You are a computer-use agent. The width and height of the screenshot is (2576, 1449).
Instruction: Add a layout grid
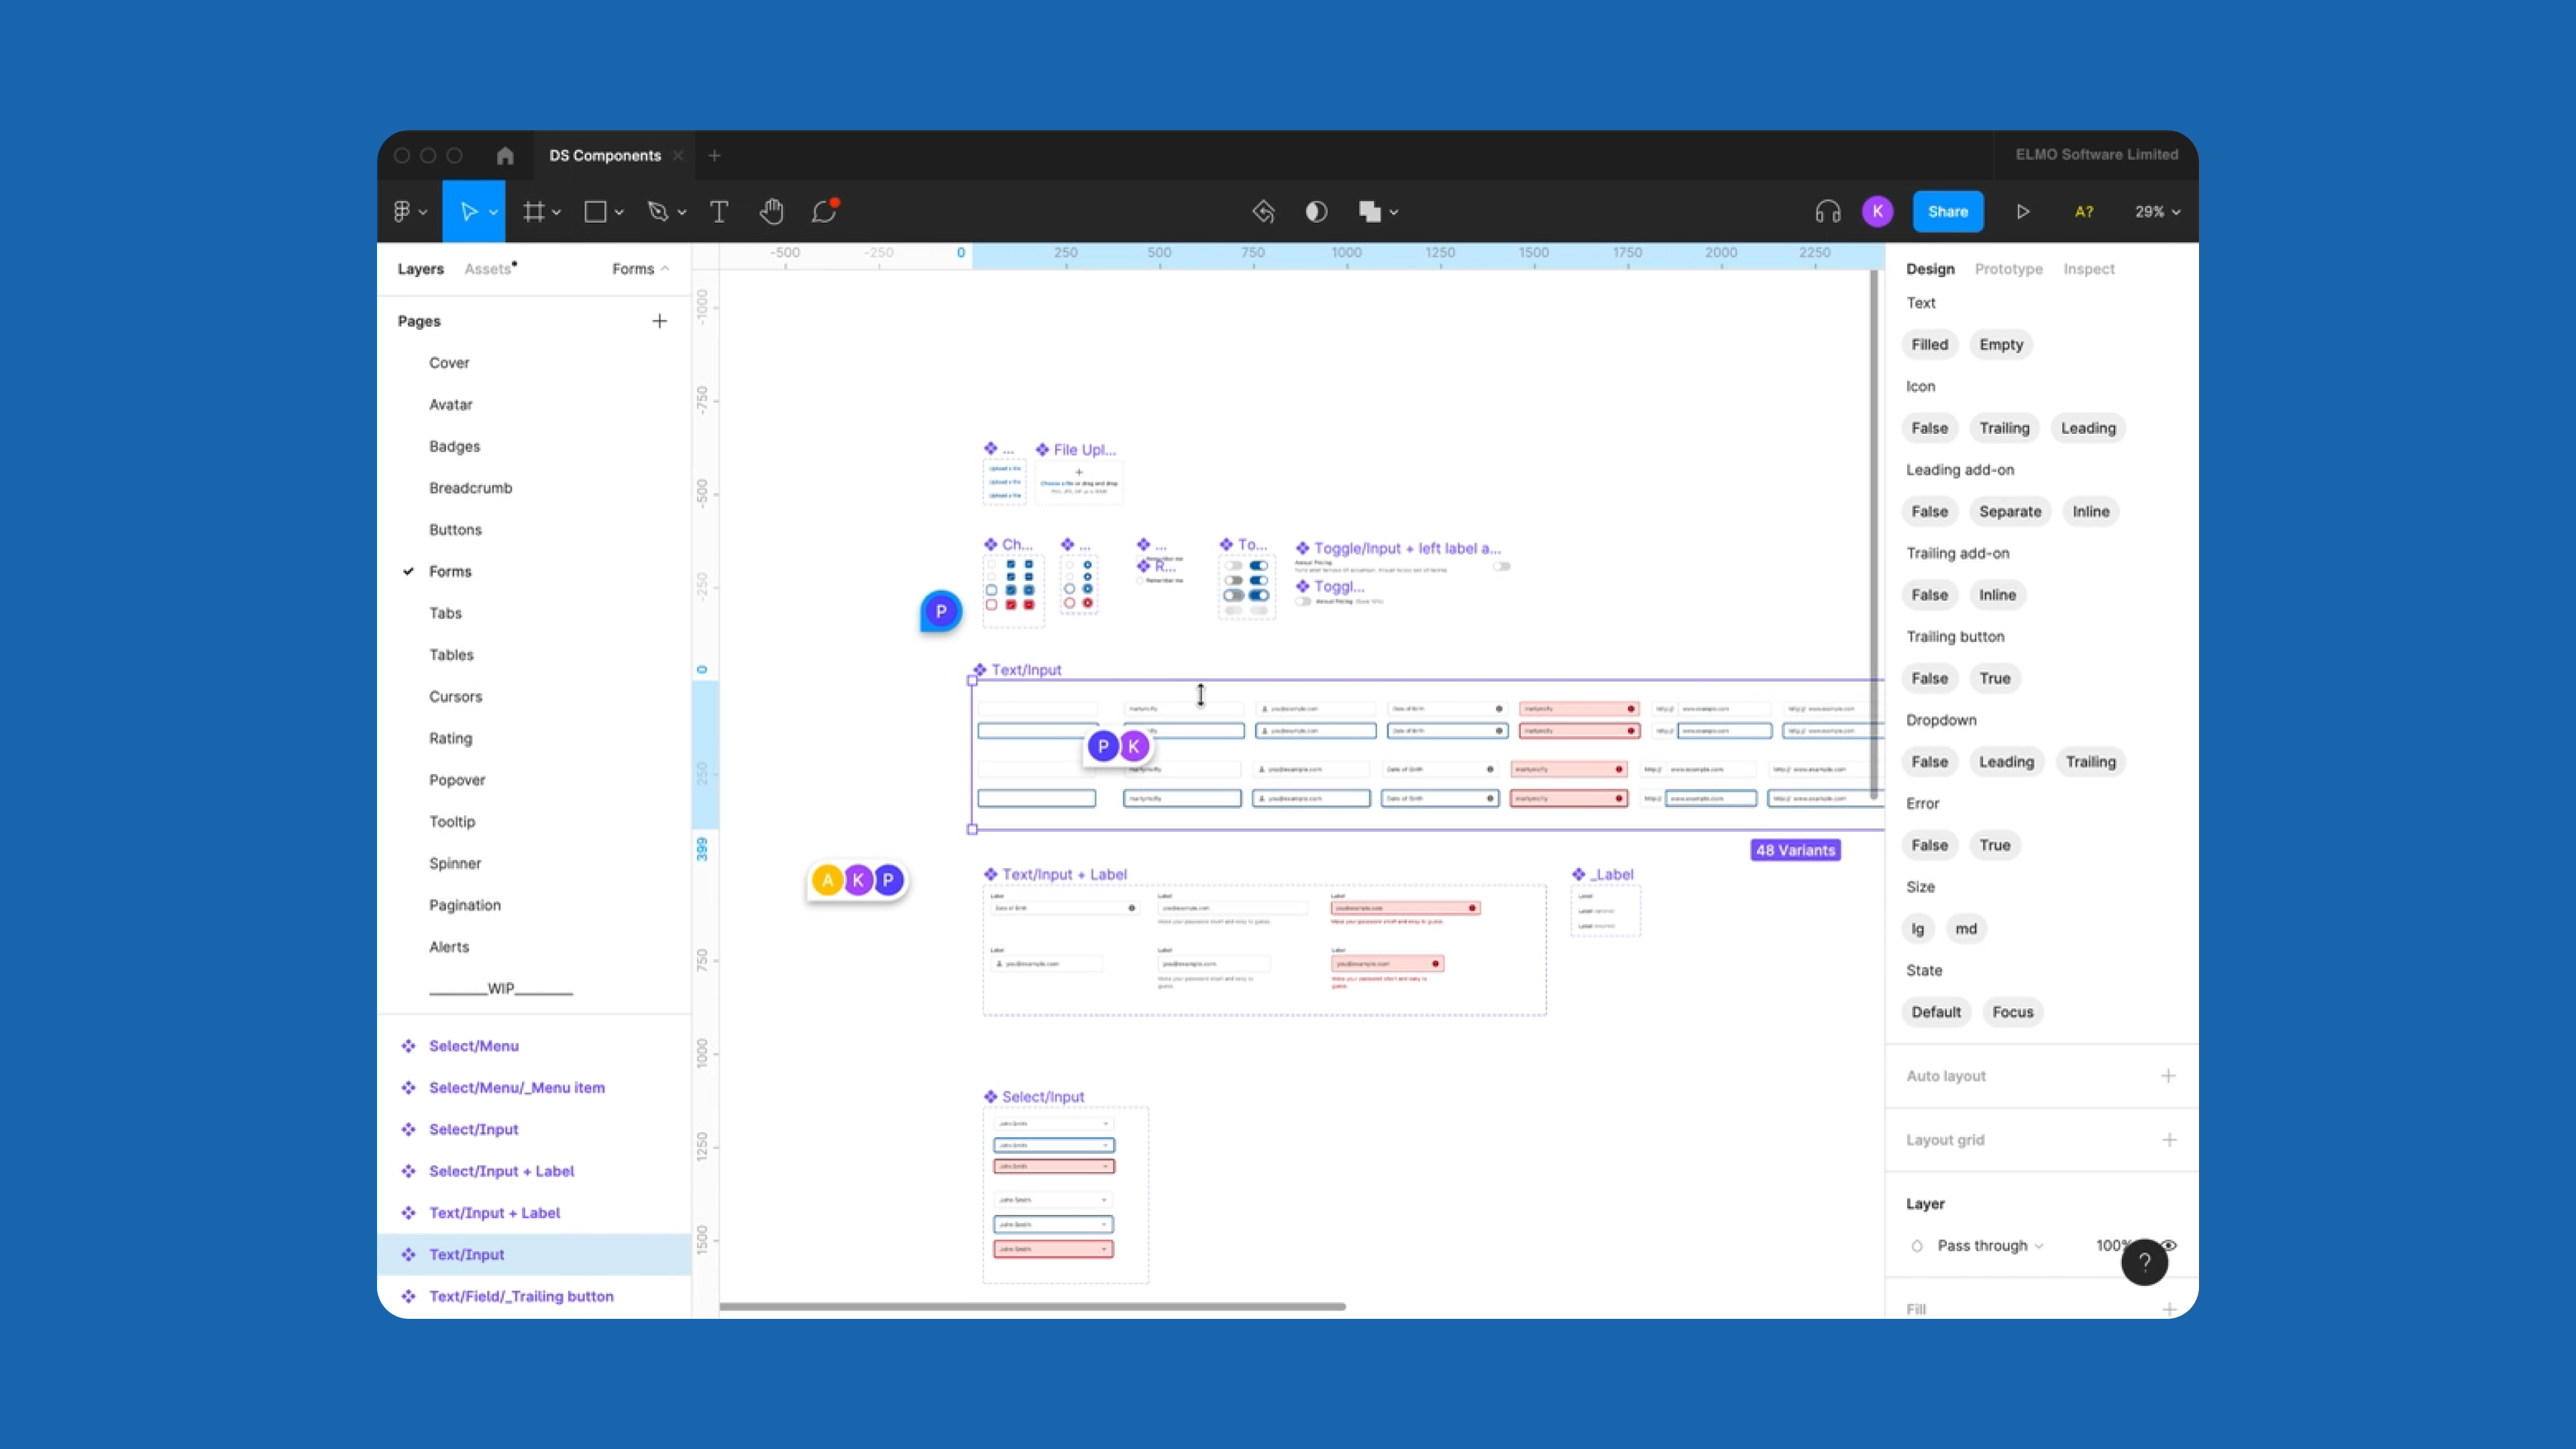[x=2168, y=1140]
